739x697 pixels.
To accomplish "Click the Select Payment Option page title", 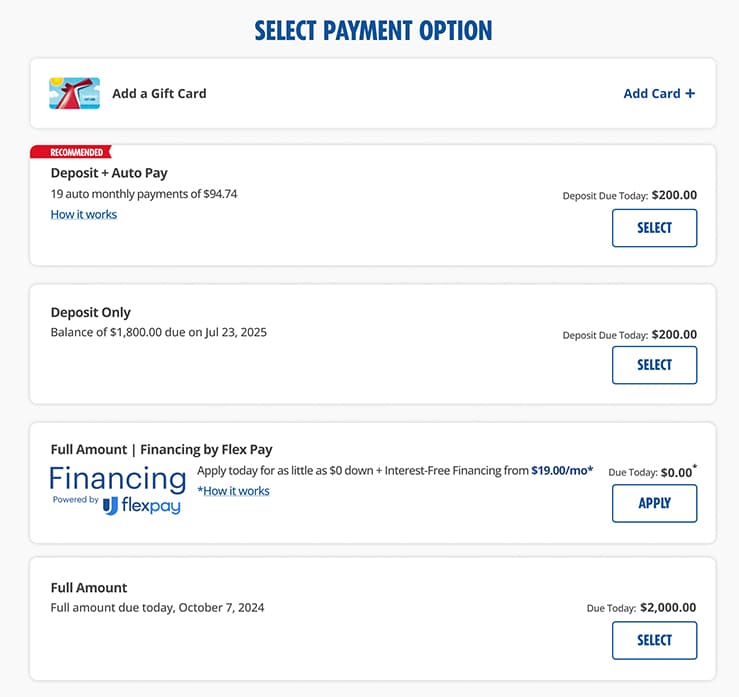I will point(373,30).
